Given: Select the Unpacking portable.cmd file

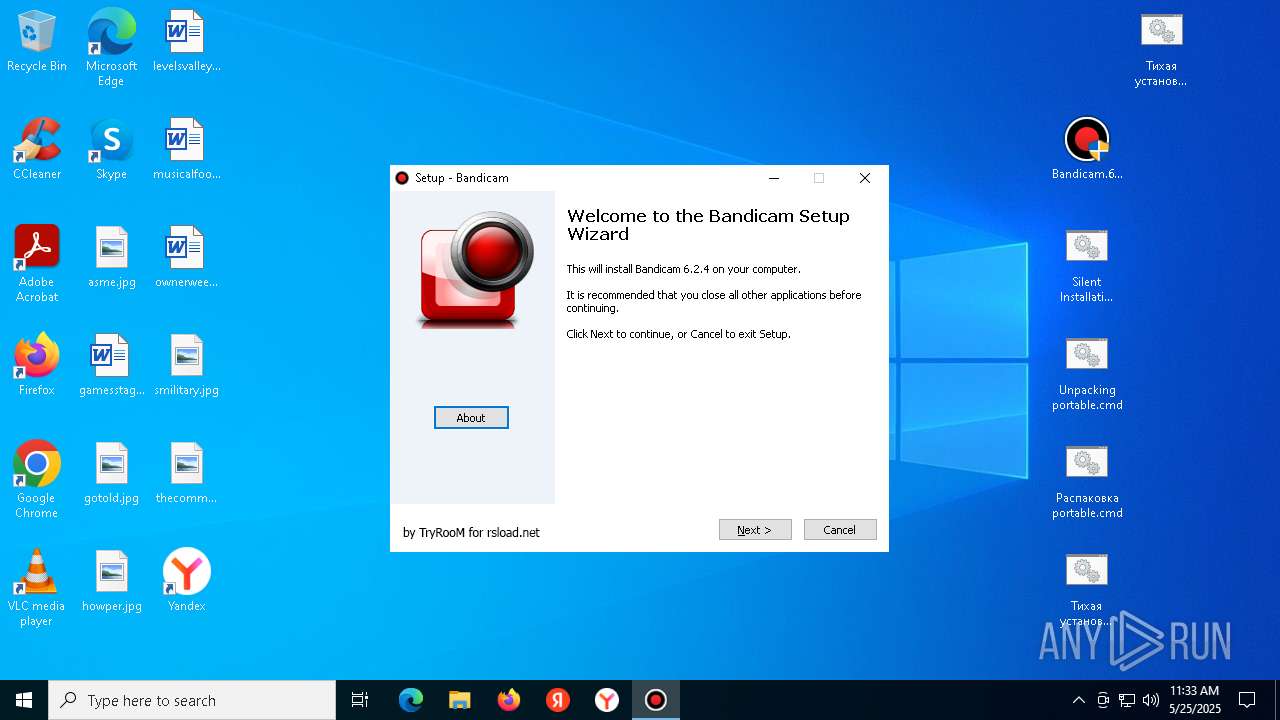Looking at the screenshot, I should click(x=1087, y=373).
